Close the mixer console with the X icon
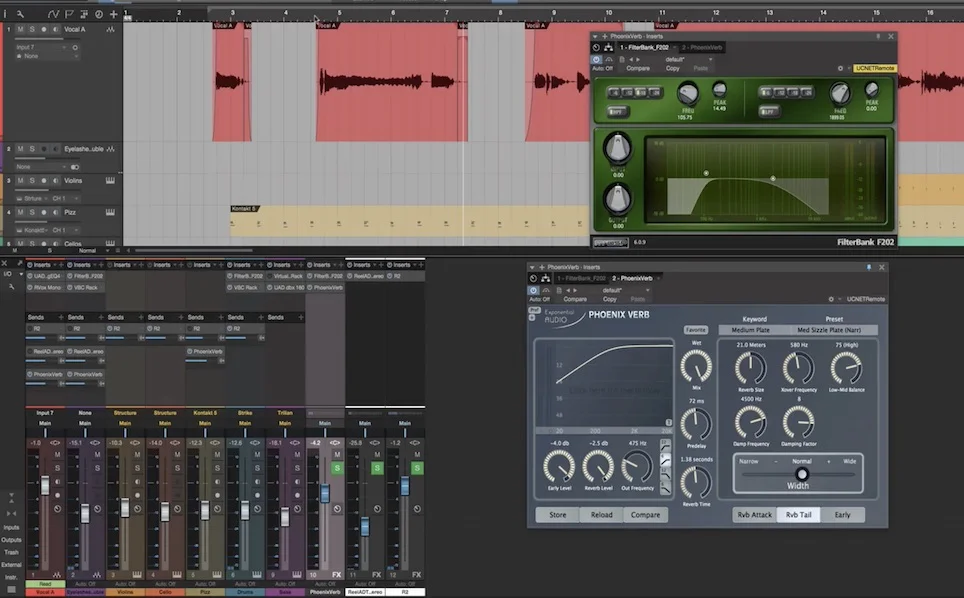 coord(4,263)
